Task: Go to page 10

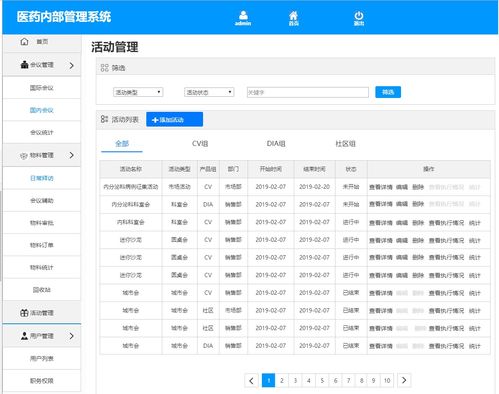Action: (387, 380)
